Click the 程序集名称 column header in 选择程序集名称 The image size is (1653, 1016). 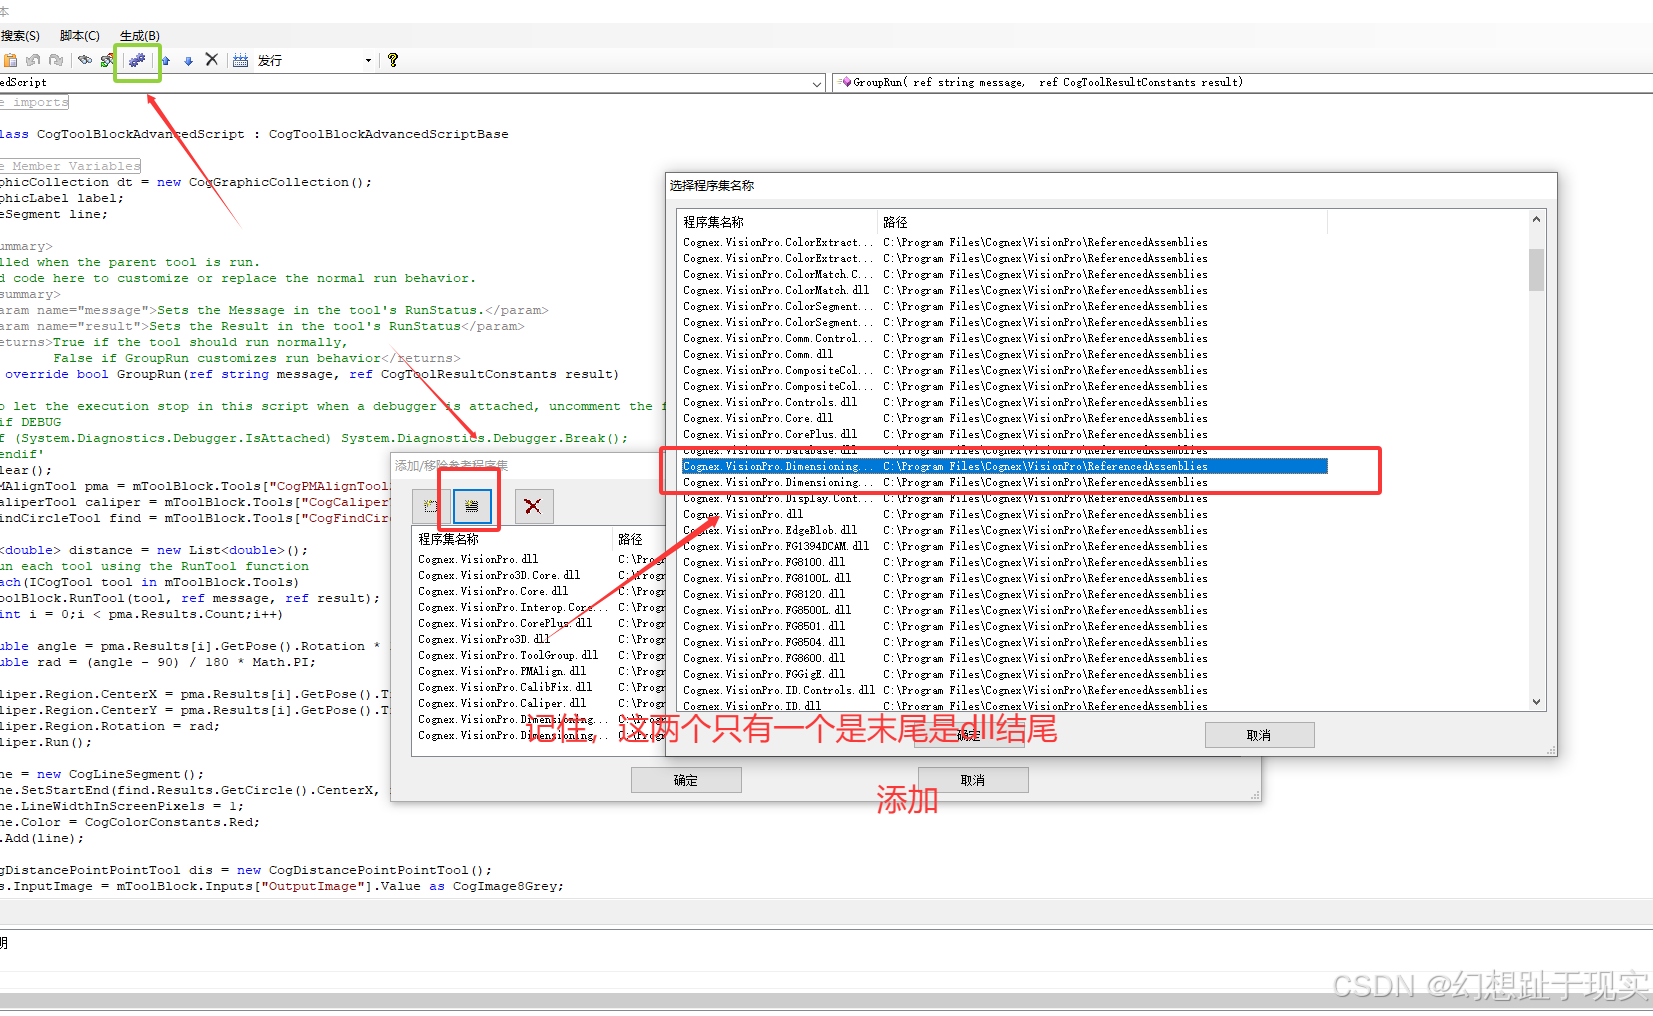pyautogui.click(x=778, y=222)
